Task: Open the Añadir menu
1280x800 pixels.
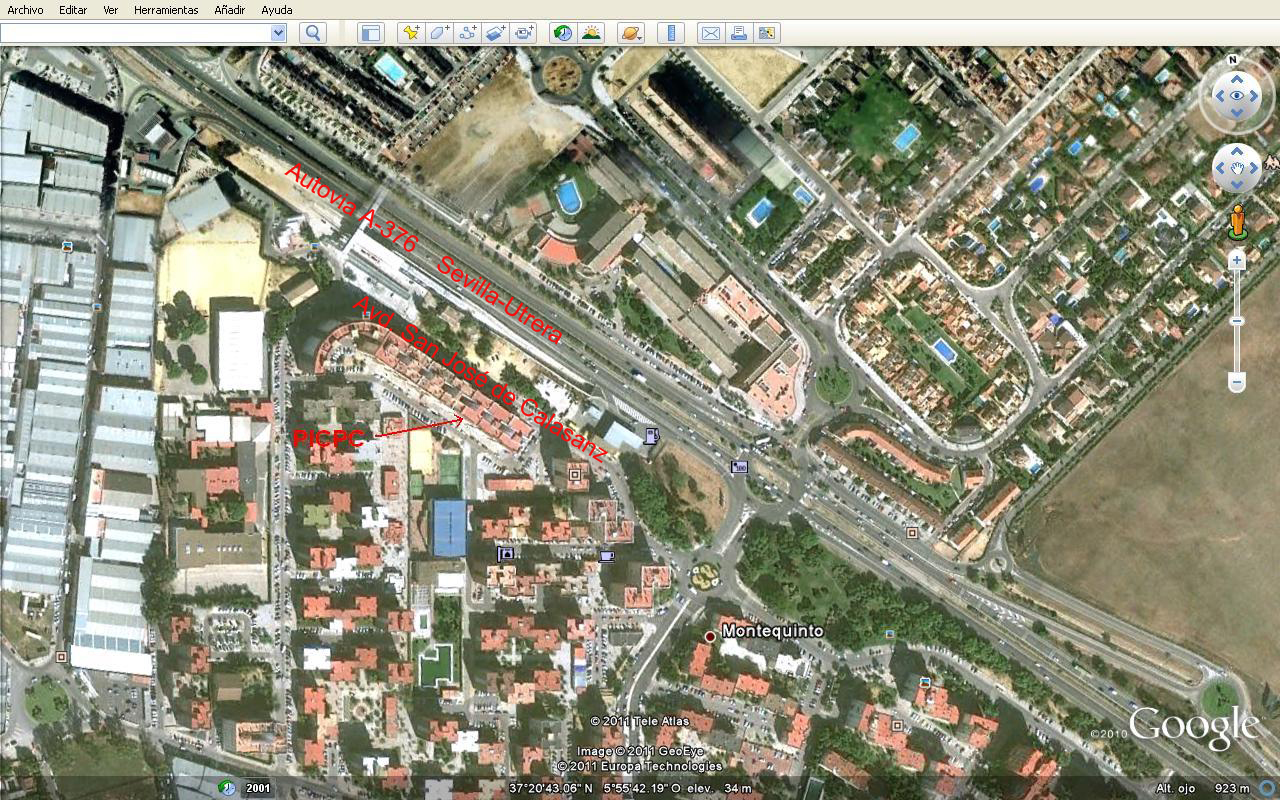Action: [230, 9]
